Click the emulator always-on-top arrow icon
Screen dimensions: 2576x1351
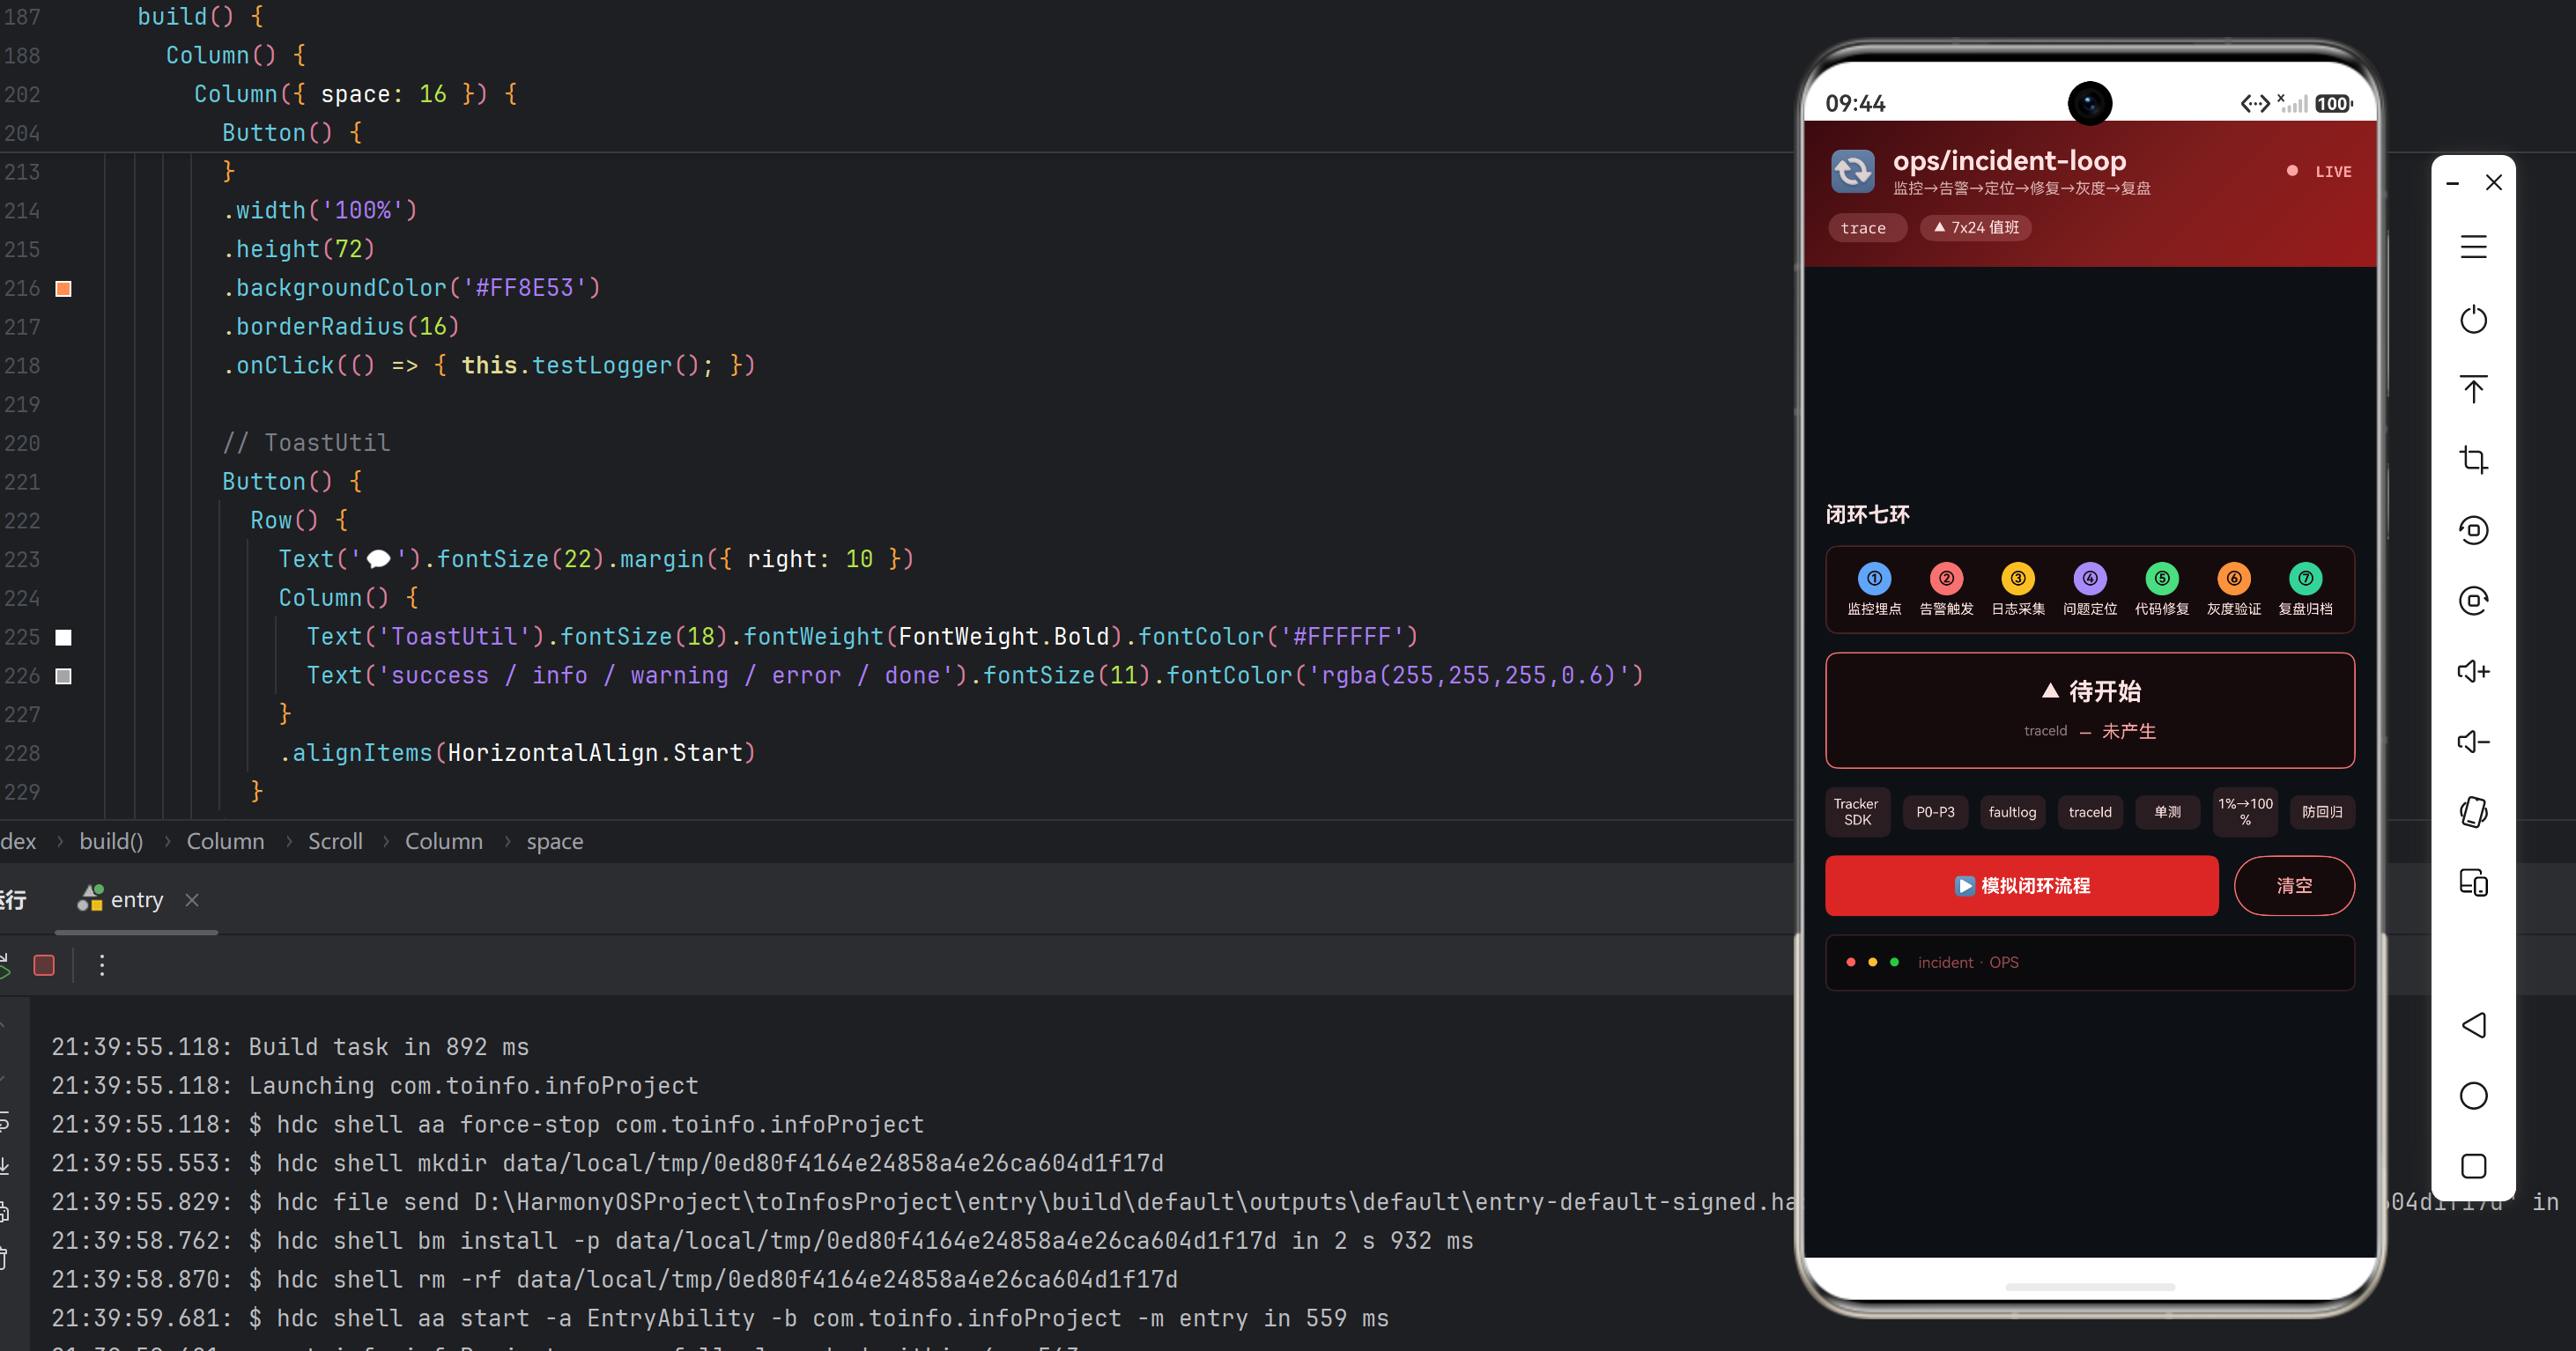(x=2473, y=389)
